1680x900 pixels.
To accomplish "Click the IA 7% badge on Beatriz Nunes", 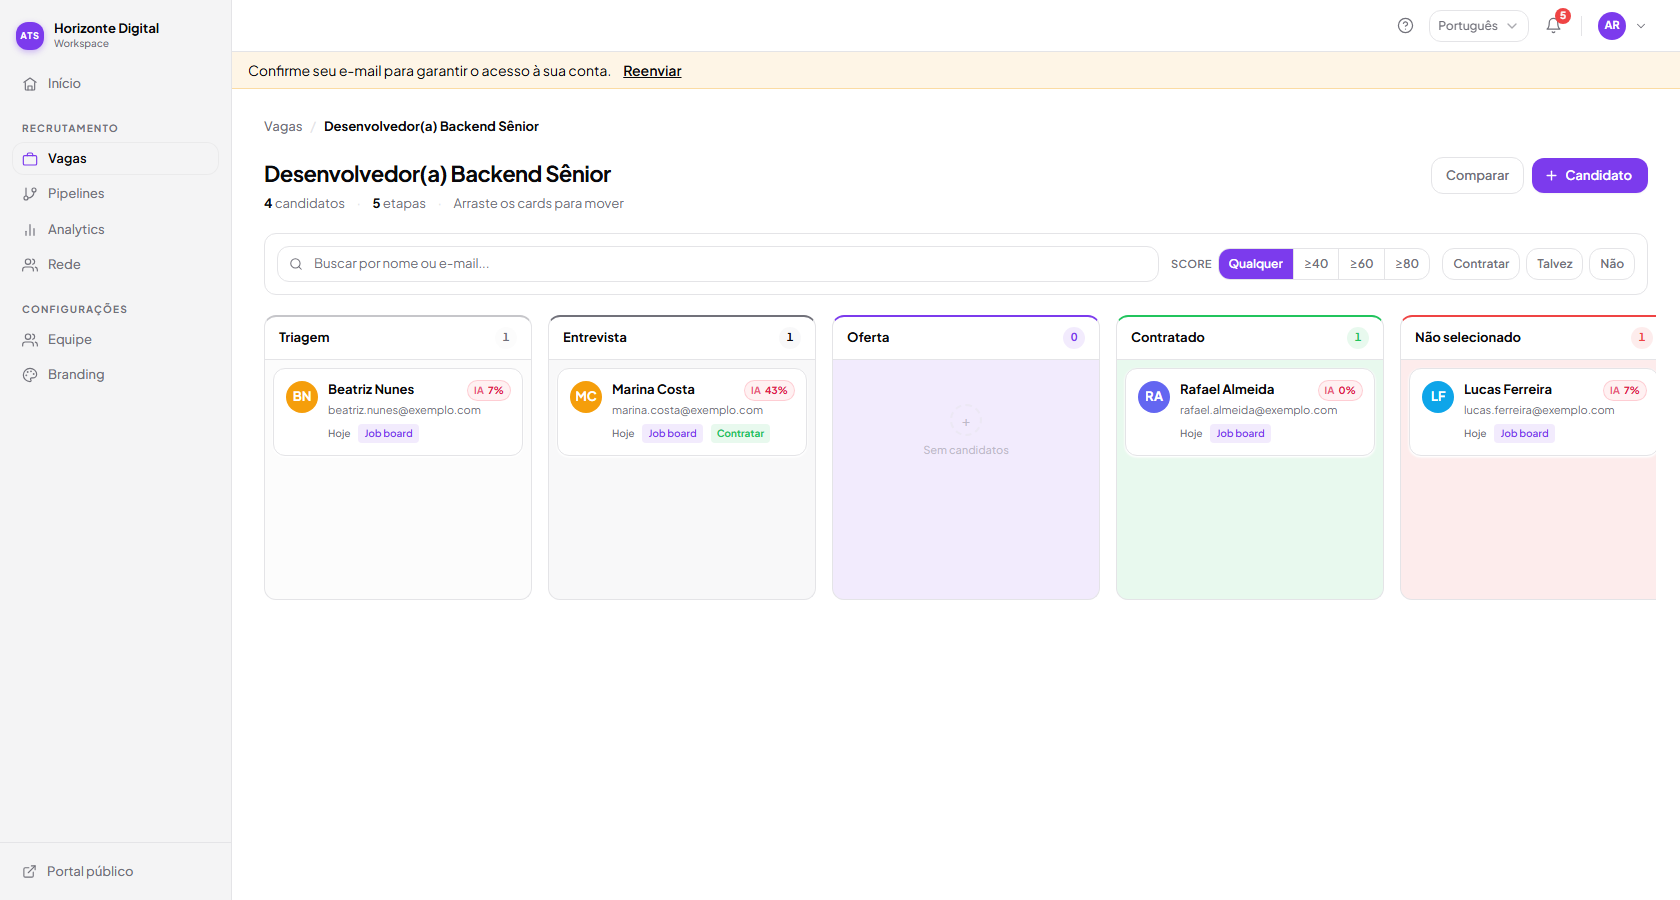I will [489, 390].
